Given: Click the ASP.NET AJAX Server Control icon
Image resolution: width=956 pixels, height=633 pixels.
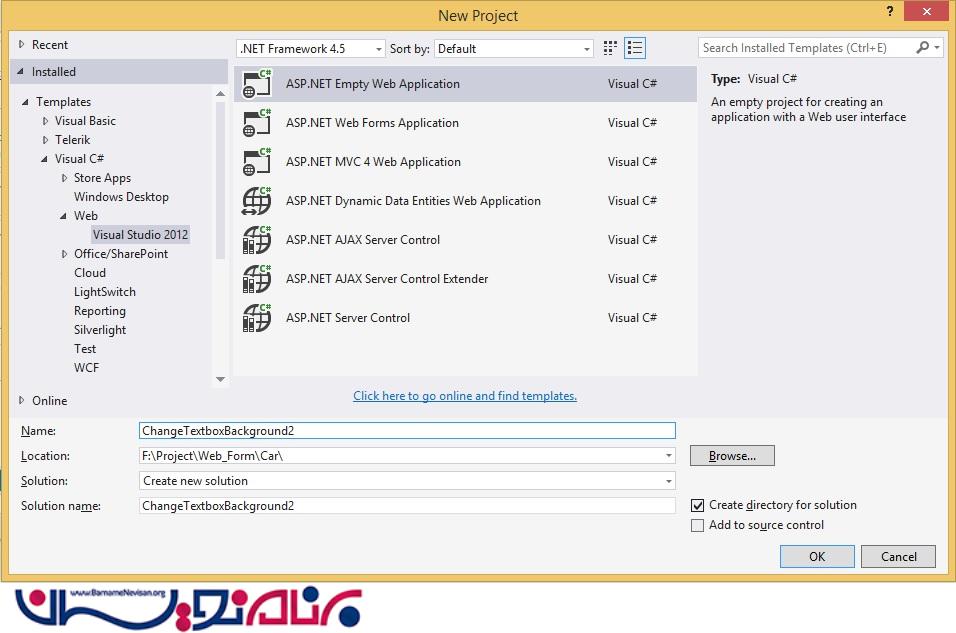Looking at the screenshot, I should tap(257, 240).
